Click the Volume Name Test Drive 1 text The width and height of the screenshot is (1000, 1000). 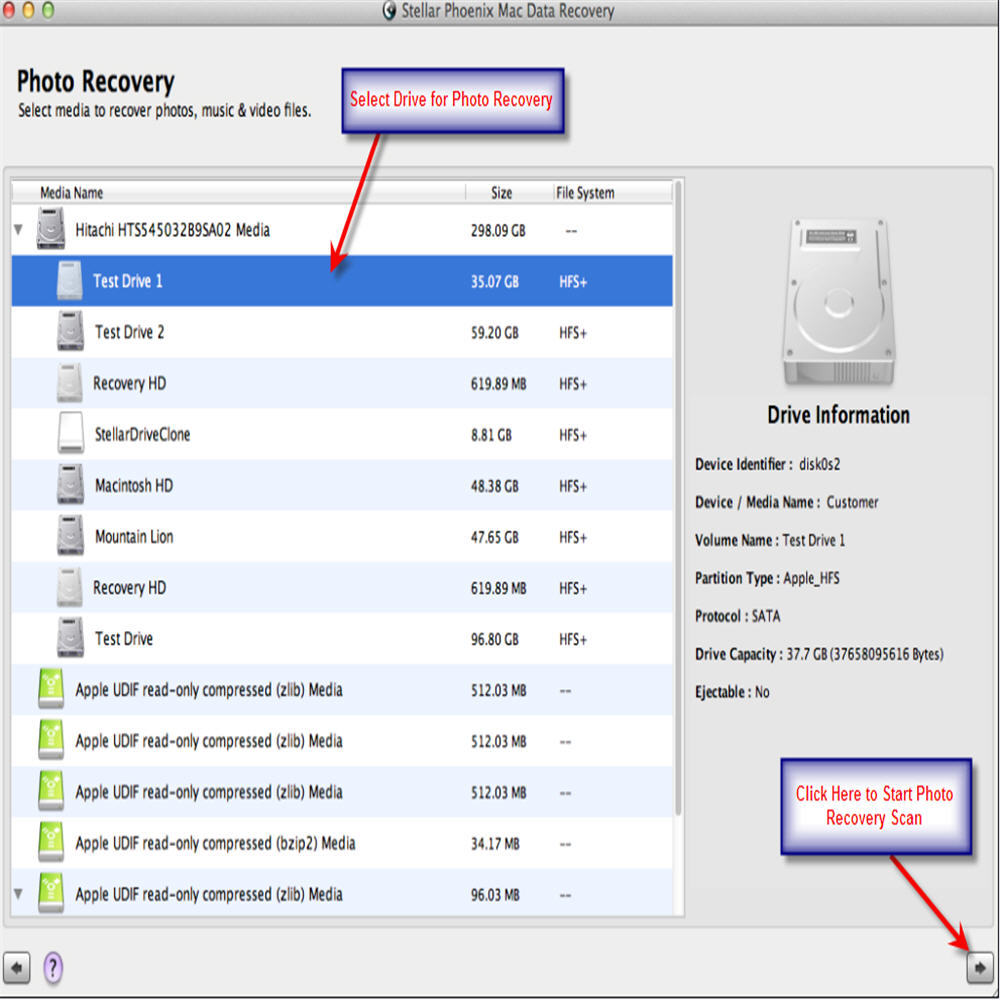click(x=770, y=540)
